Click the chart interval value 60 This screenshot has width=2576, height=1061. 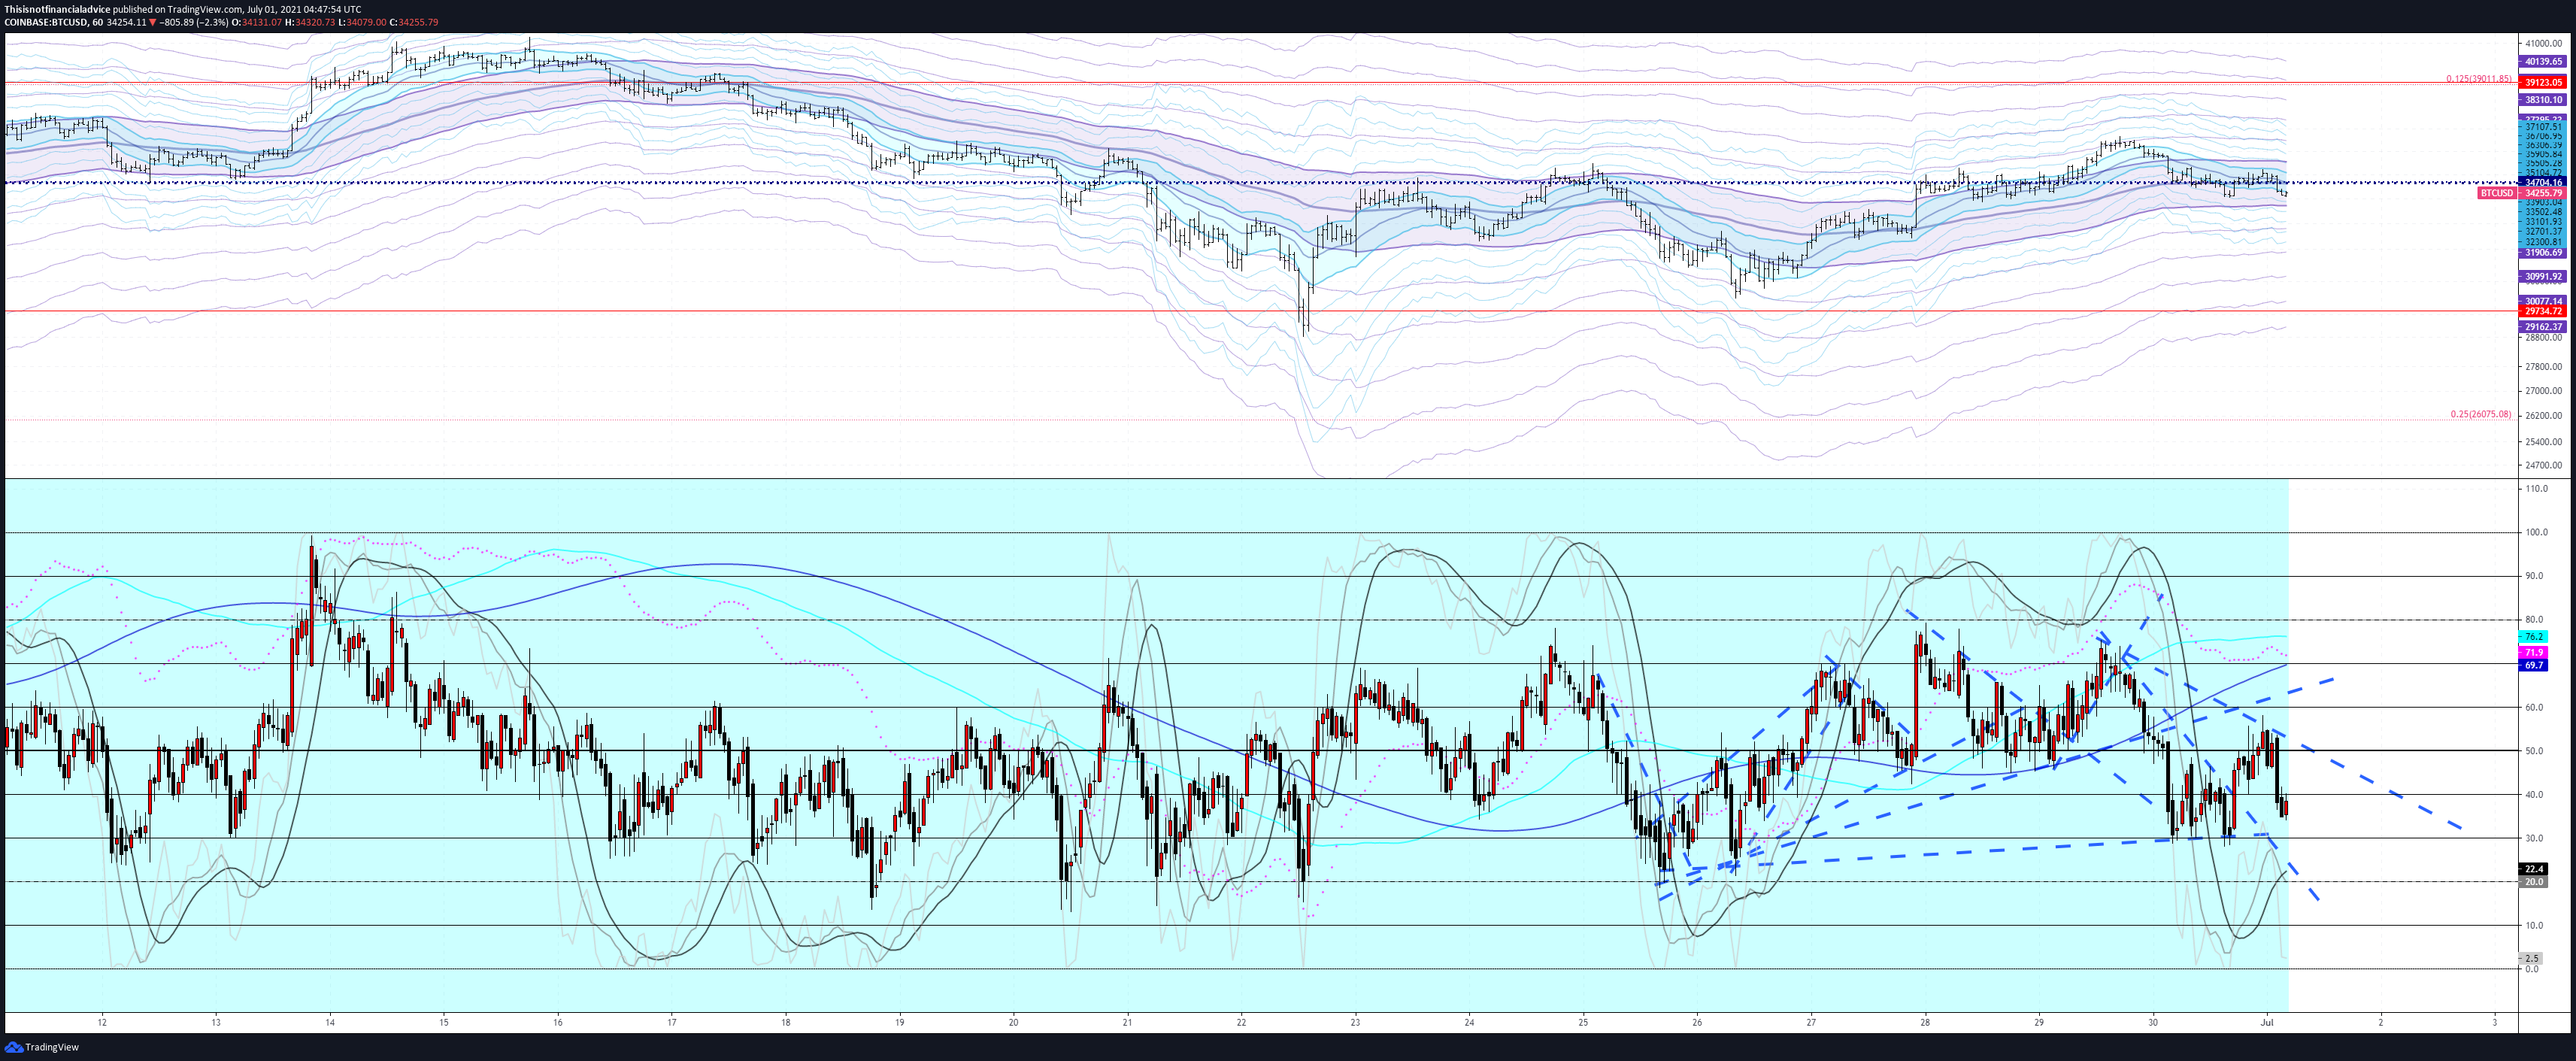click(97, 22)
